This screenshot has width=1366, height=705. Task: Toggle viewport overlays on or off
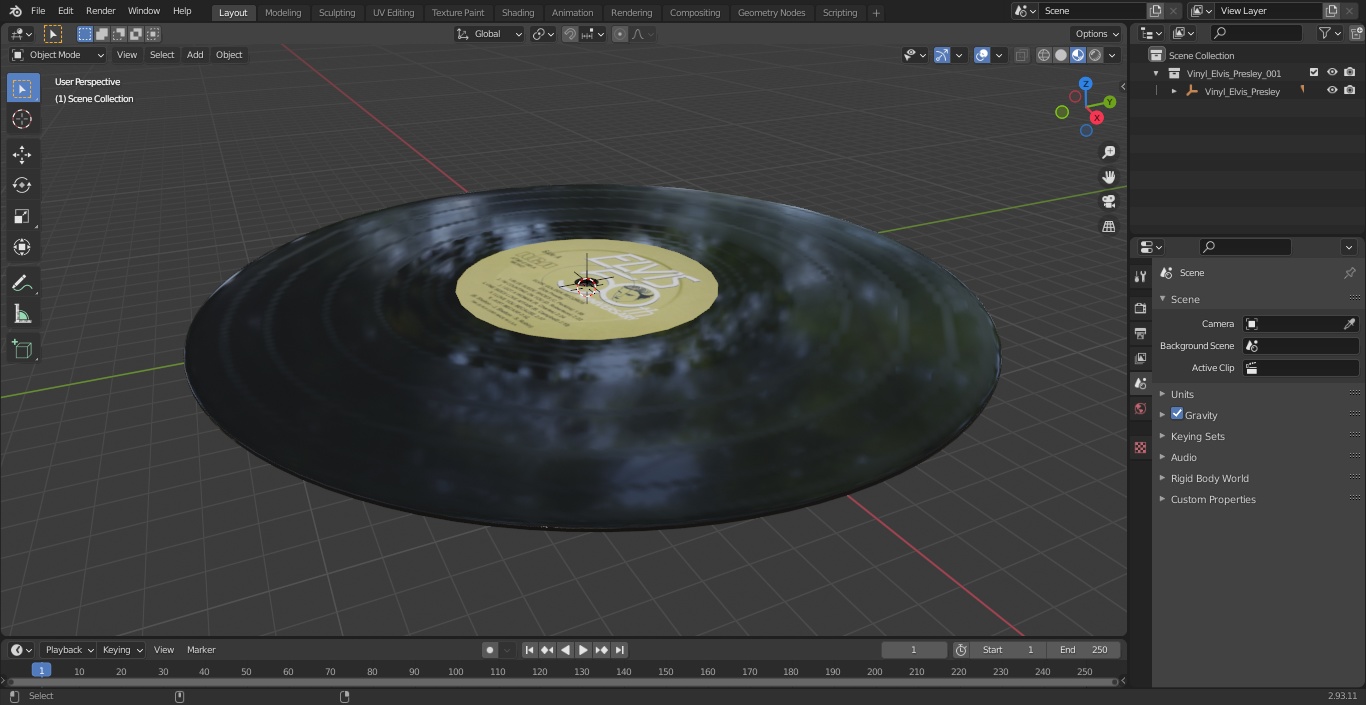[982, 55]
